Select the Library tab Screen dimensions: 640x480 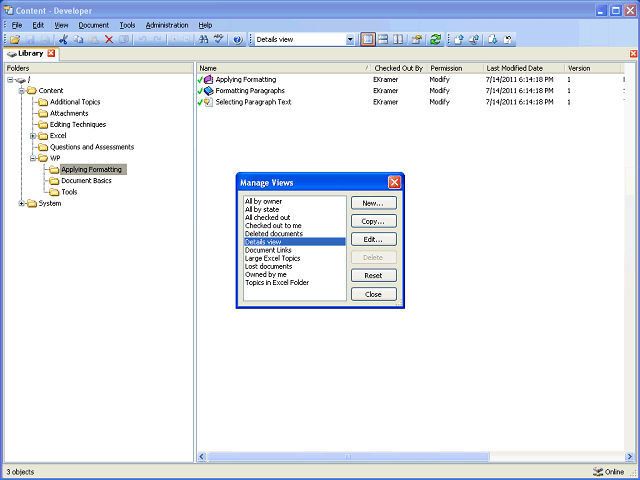point(31,53)
